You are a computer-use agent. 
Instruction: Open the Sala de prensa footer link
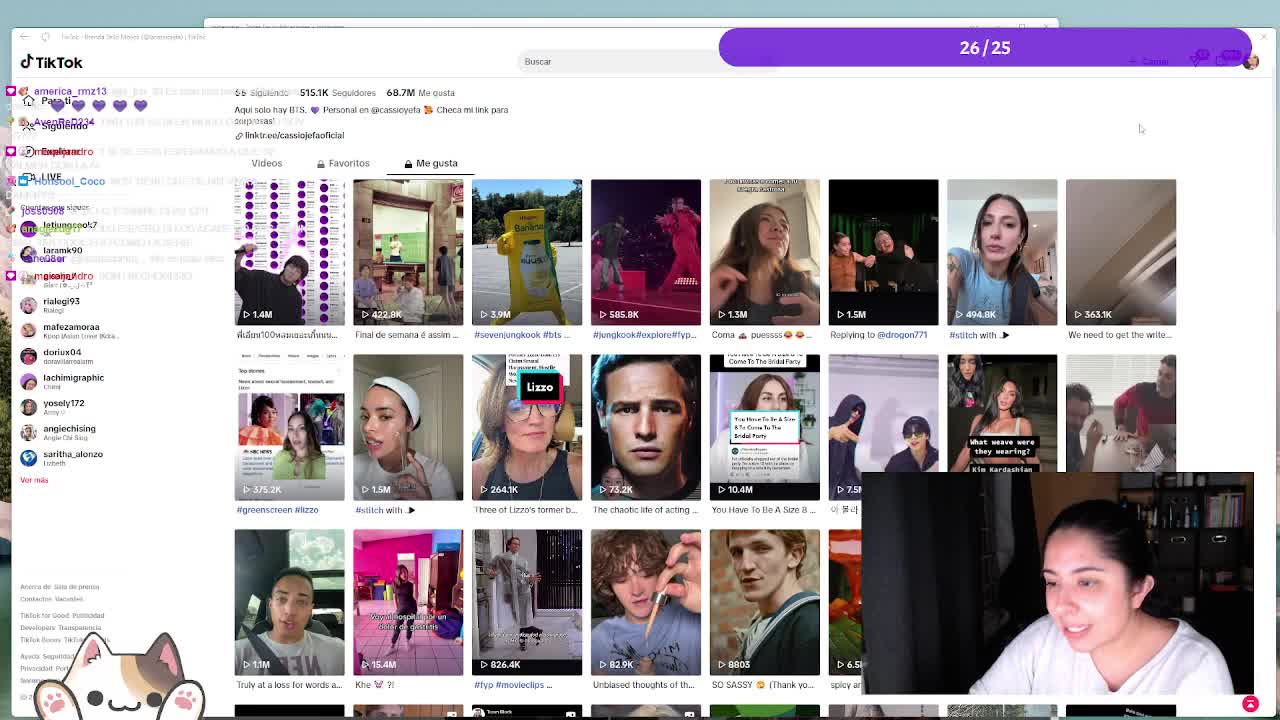point(76,587)
